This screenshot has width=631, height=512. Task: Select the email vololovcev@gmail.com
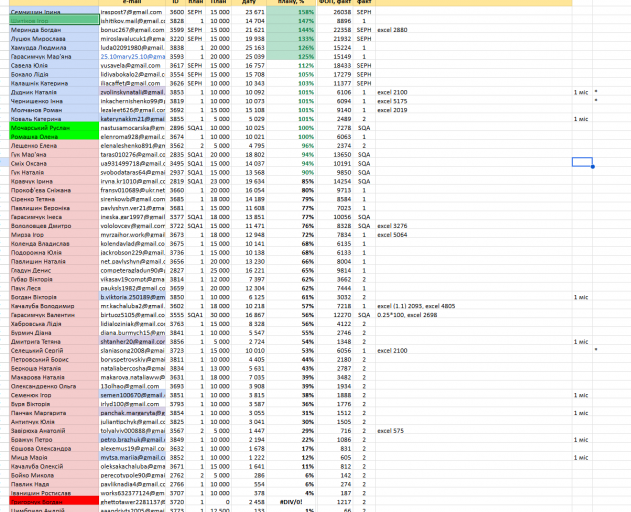(x=132, y=226)
